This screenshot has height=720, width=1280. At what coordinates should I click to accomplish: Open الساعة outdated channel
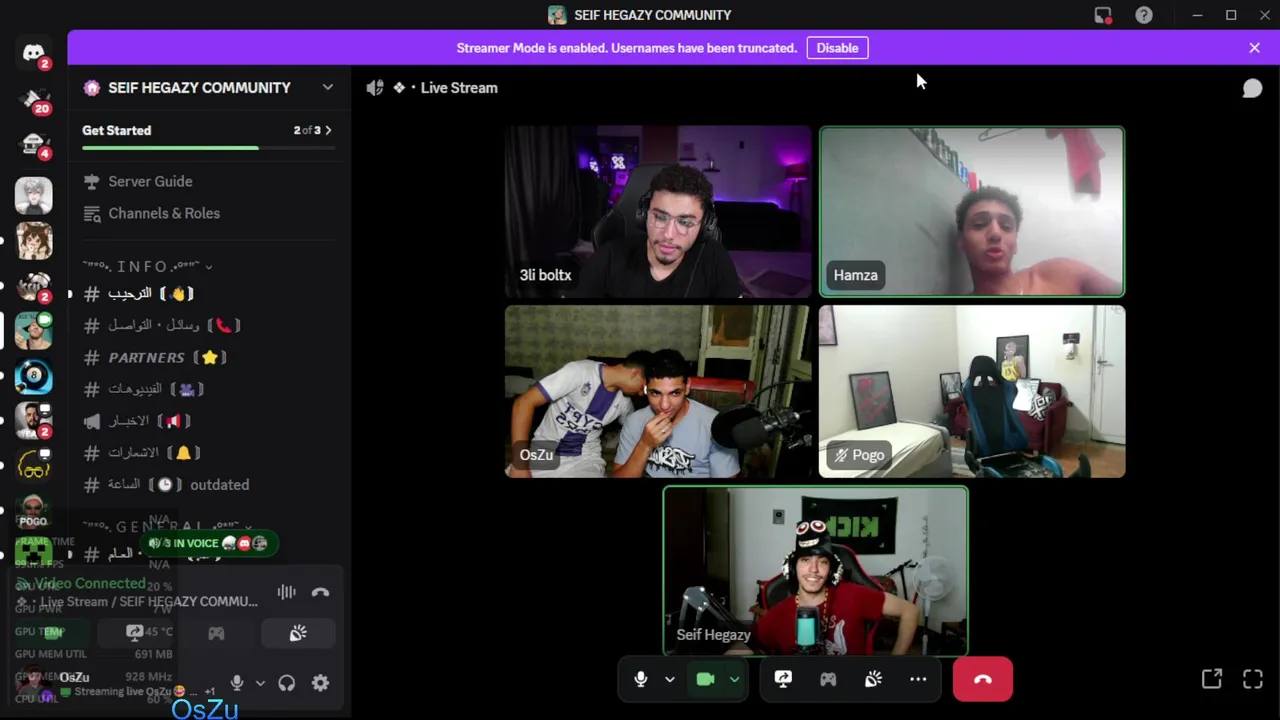[208, 485]
